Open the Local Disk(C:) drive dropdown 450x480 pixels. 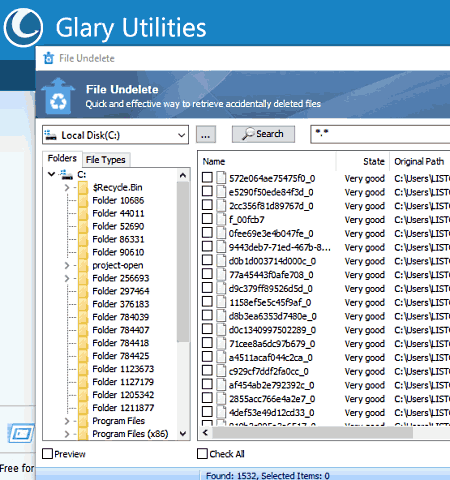tap(181, 135)
